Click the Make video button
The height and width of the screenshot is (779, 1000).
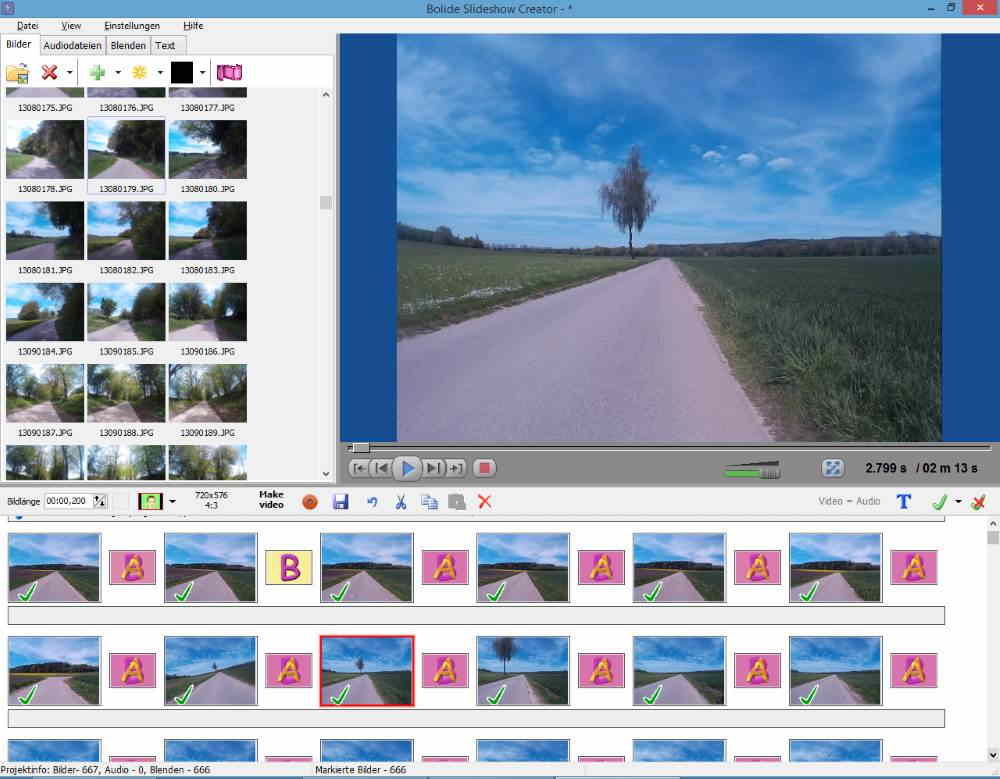271,500
